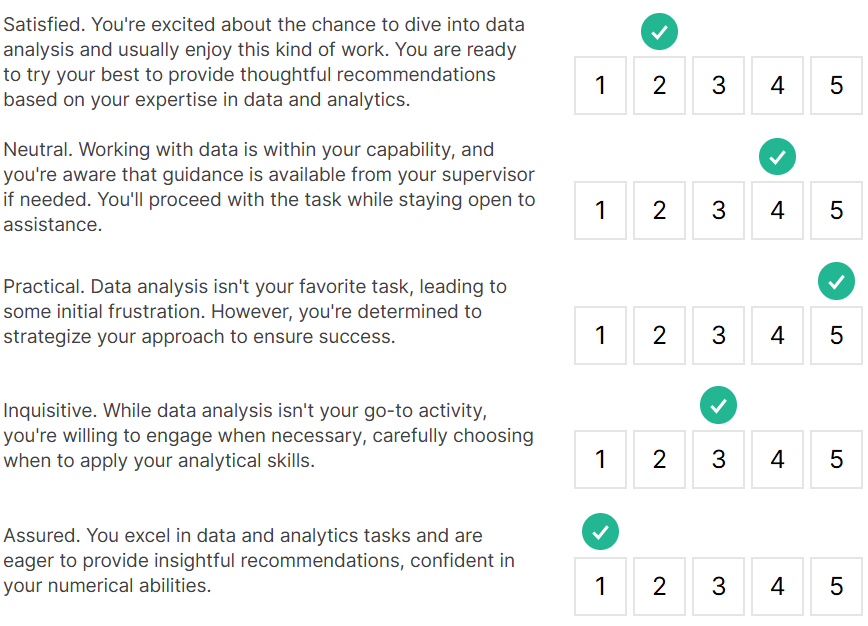
Task: Rate Satisfied statement as 1
Action: click(x=600, y=86)
